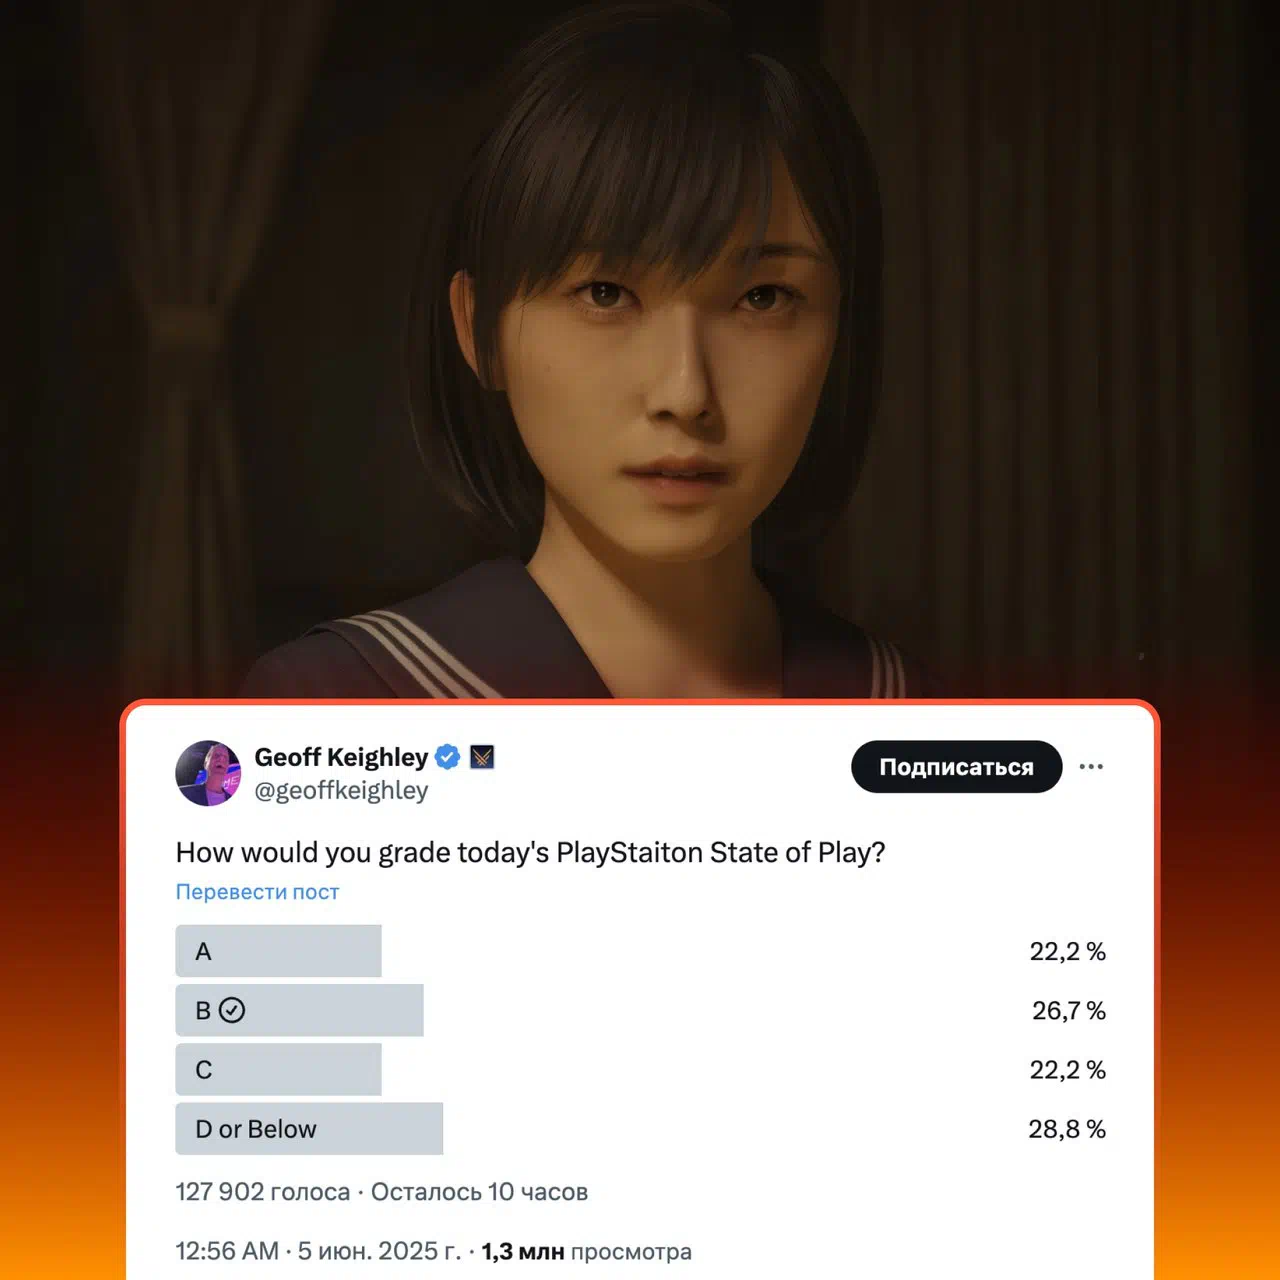Click the Перевести пост translate link
The image size is (1280, 1280).
(257, 892)
